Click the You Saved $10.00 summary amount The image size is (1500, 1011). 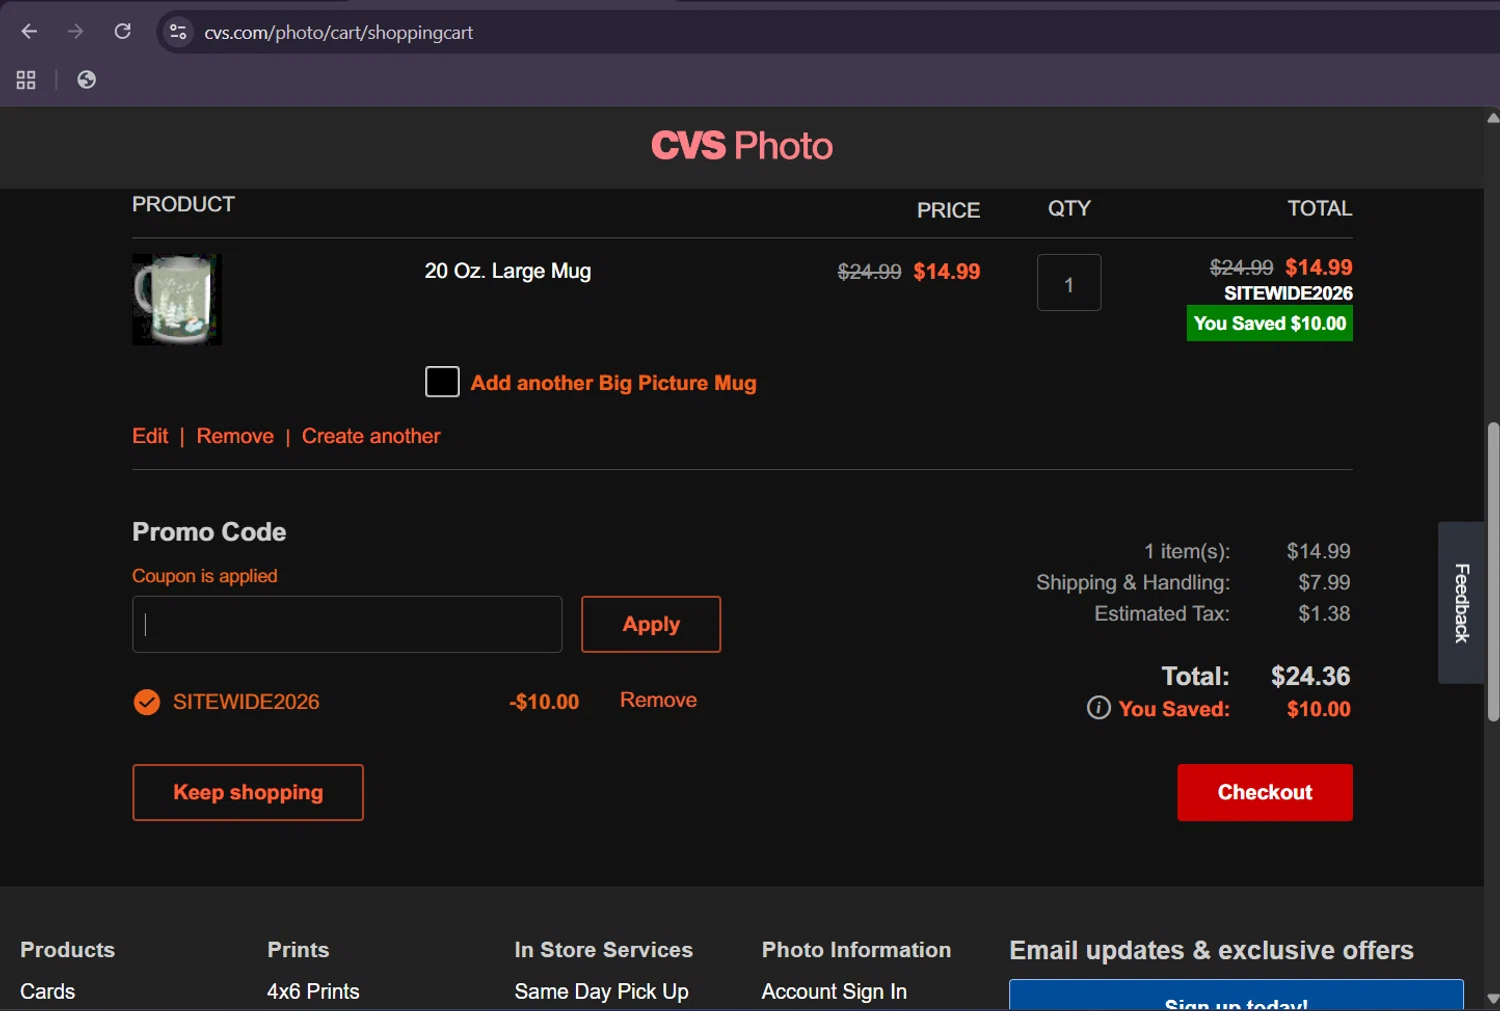[x=1318, y=709]
